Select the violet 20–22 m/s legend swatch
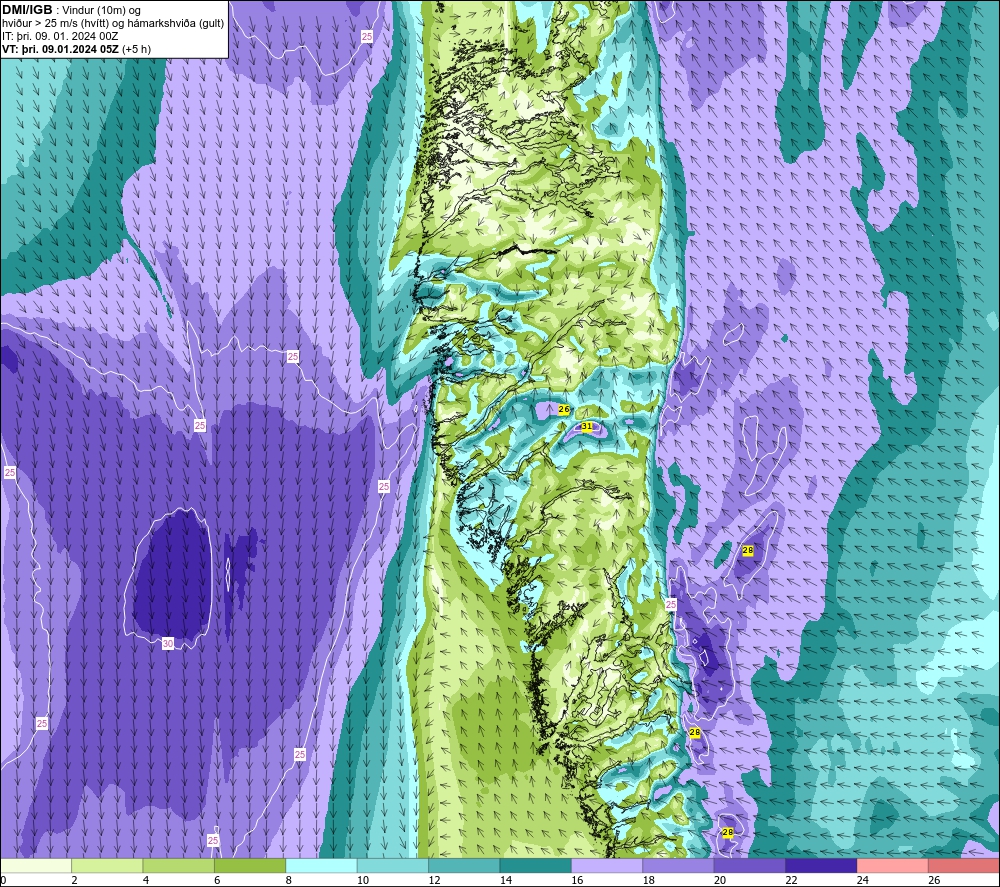Viewport: 1000px width, 887px height. (750, 865)
